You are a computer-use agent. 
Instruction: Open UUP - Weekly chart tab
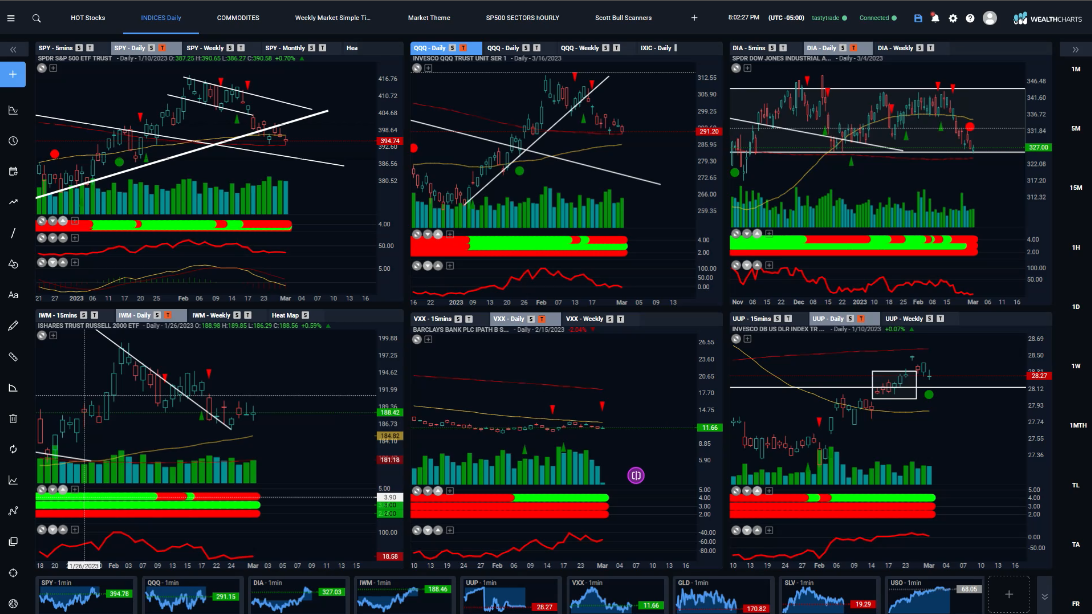tap(904, 319)
